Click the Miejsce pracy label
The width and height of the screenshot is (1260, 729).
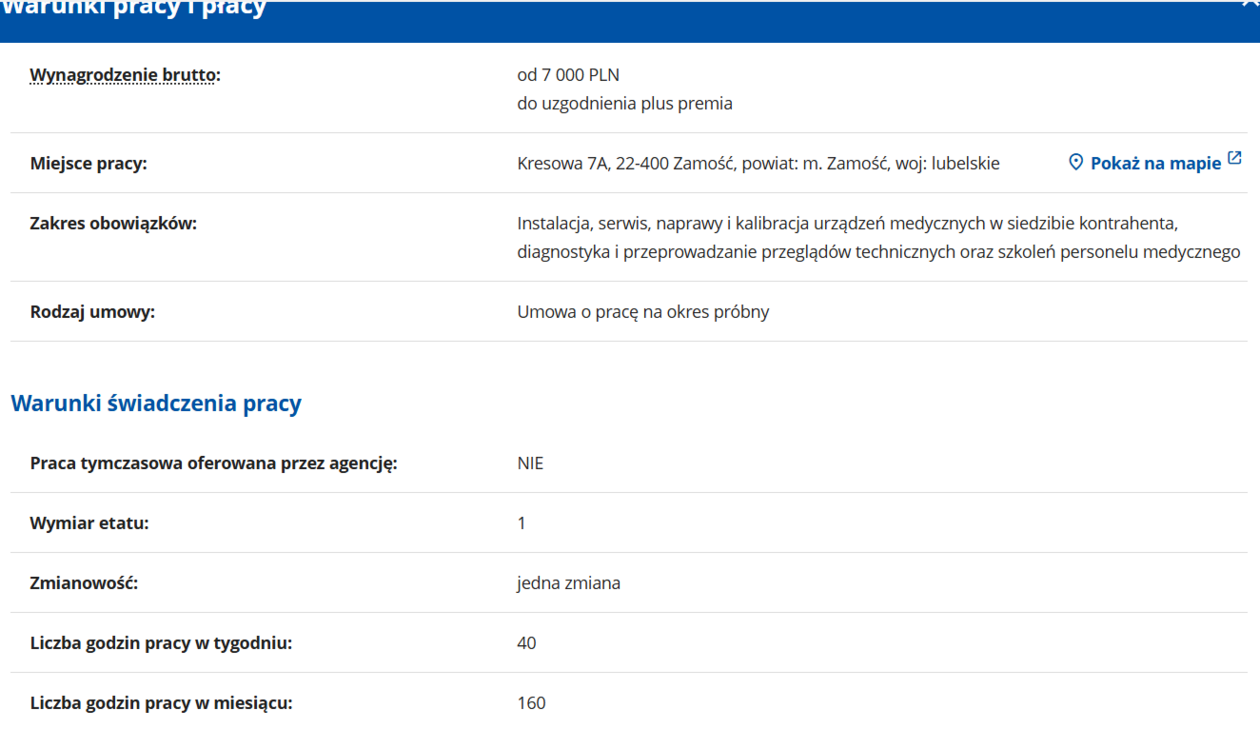tap(88, 163)
